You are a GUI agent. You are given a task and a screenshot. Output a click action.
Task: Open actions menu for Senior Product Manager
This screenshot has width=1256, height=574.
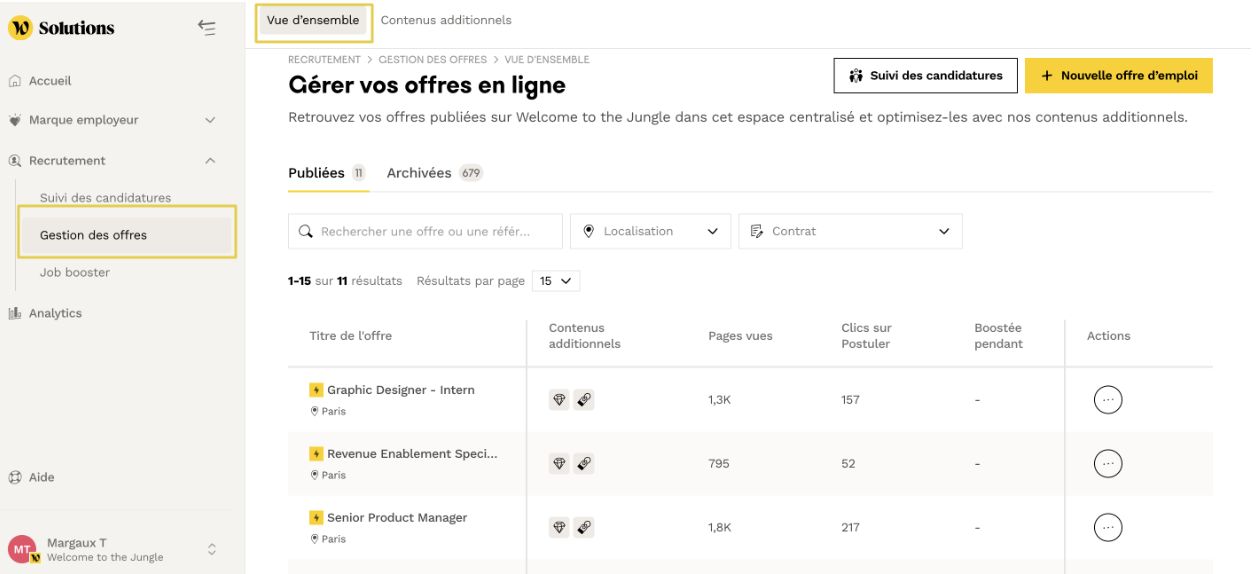1107,528
